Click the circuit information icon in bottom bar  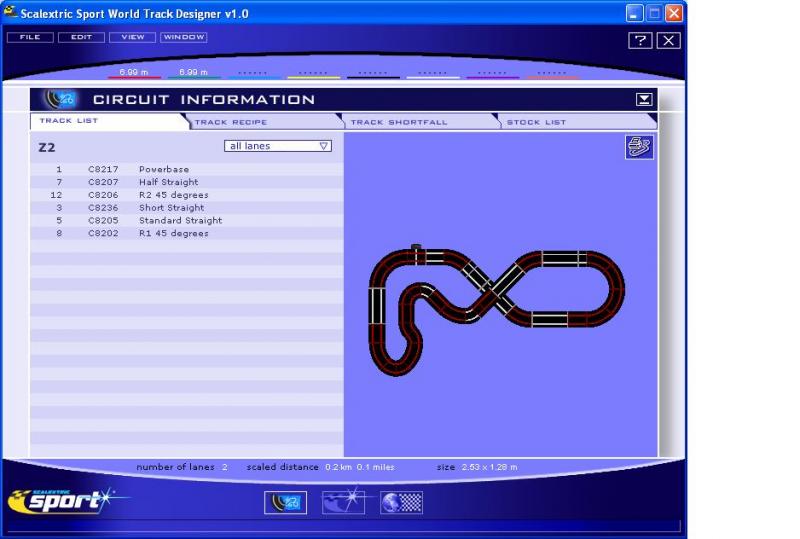[285, 503]
